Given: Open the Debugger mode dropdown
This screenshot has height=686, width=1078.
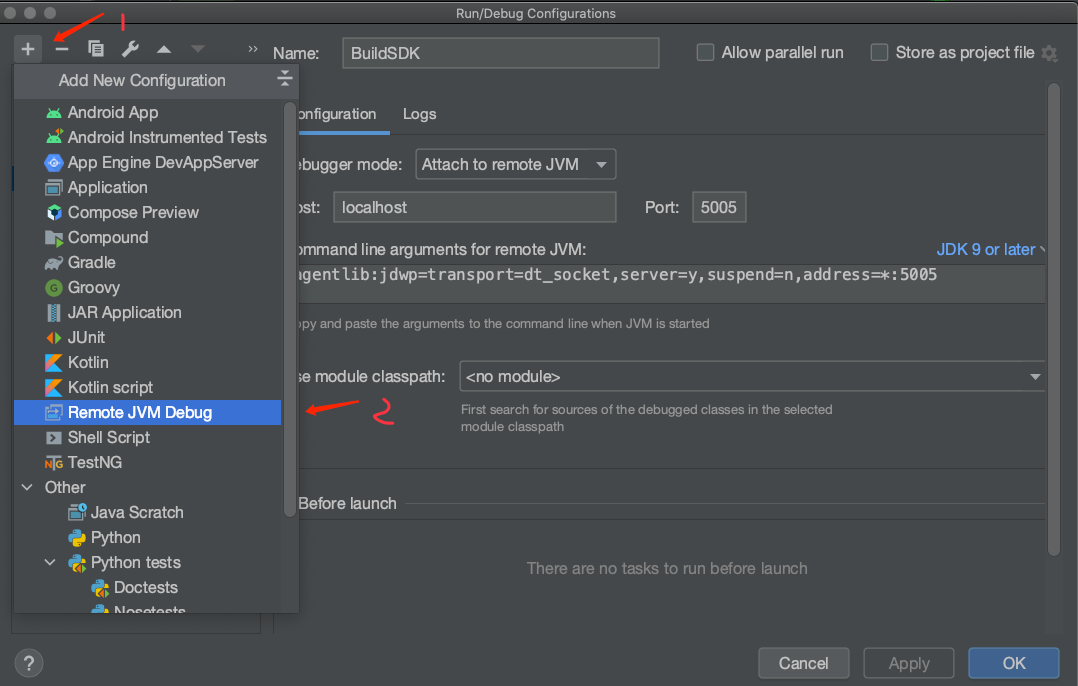Looking at the screenshot, I should pyautogui.click(x=516, y=164).
